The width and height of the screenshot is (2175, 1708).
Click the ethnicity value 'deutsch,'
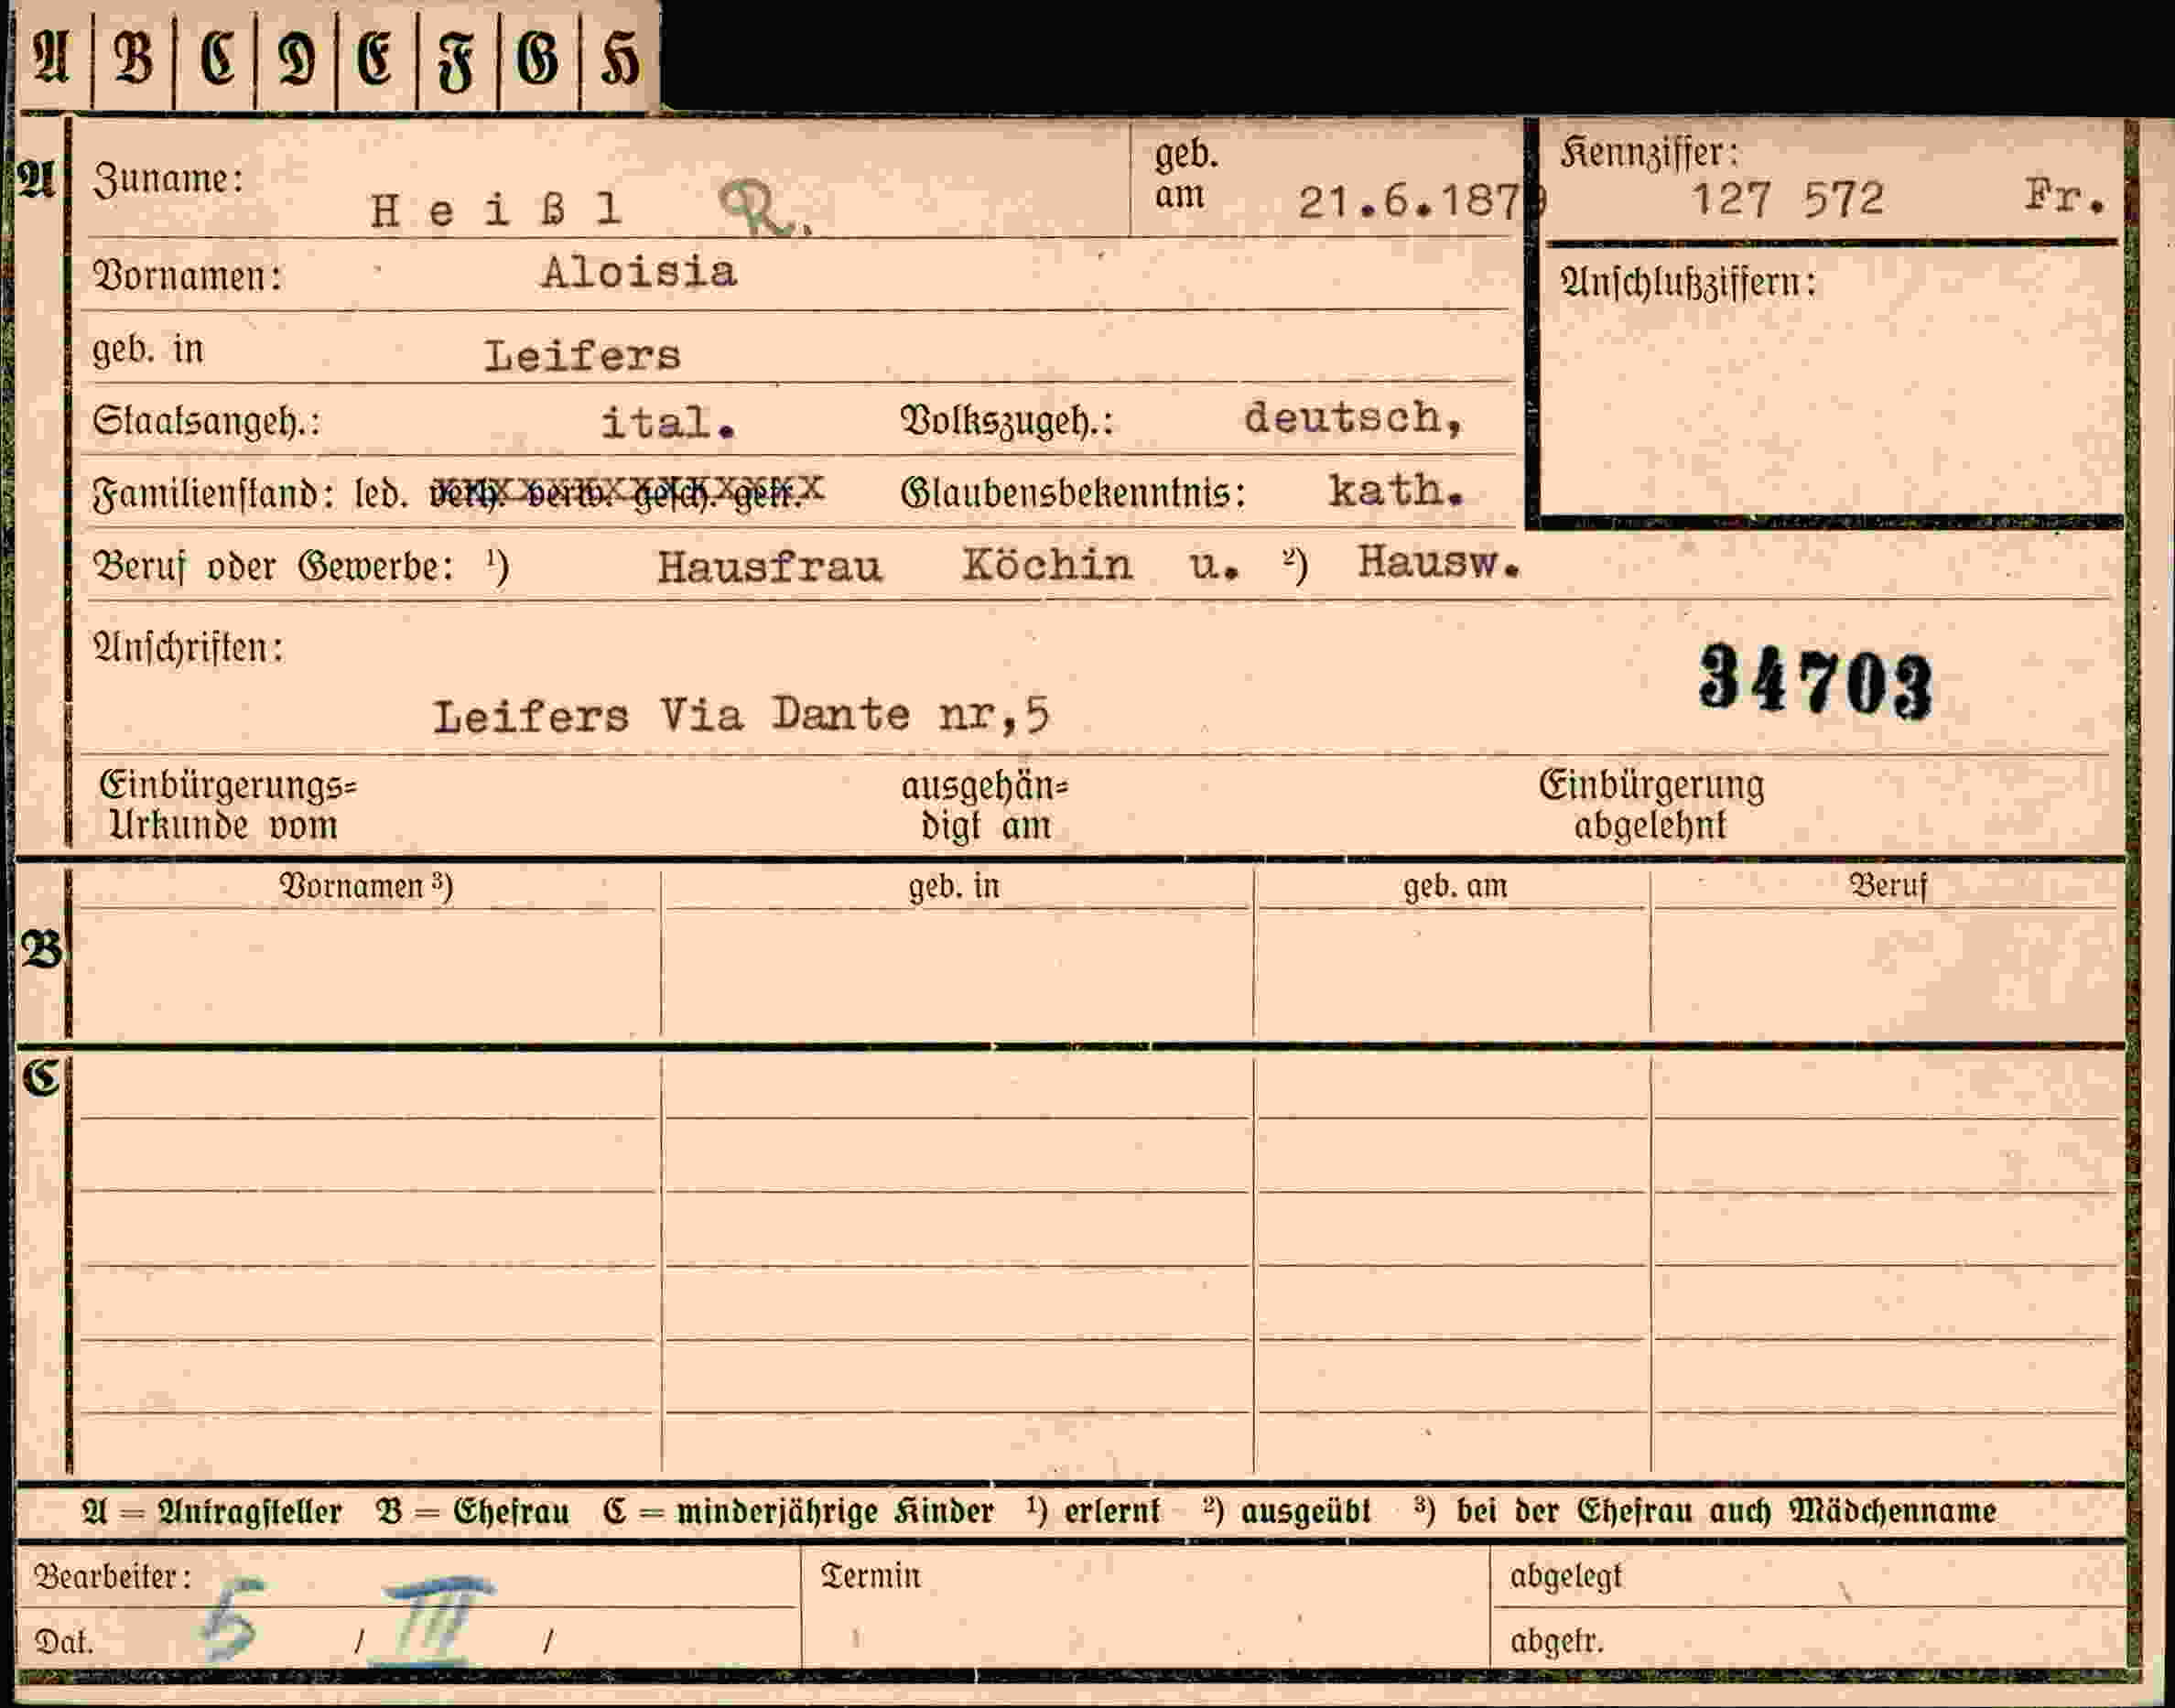[1354, 417]
